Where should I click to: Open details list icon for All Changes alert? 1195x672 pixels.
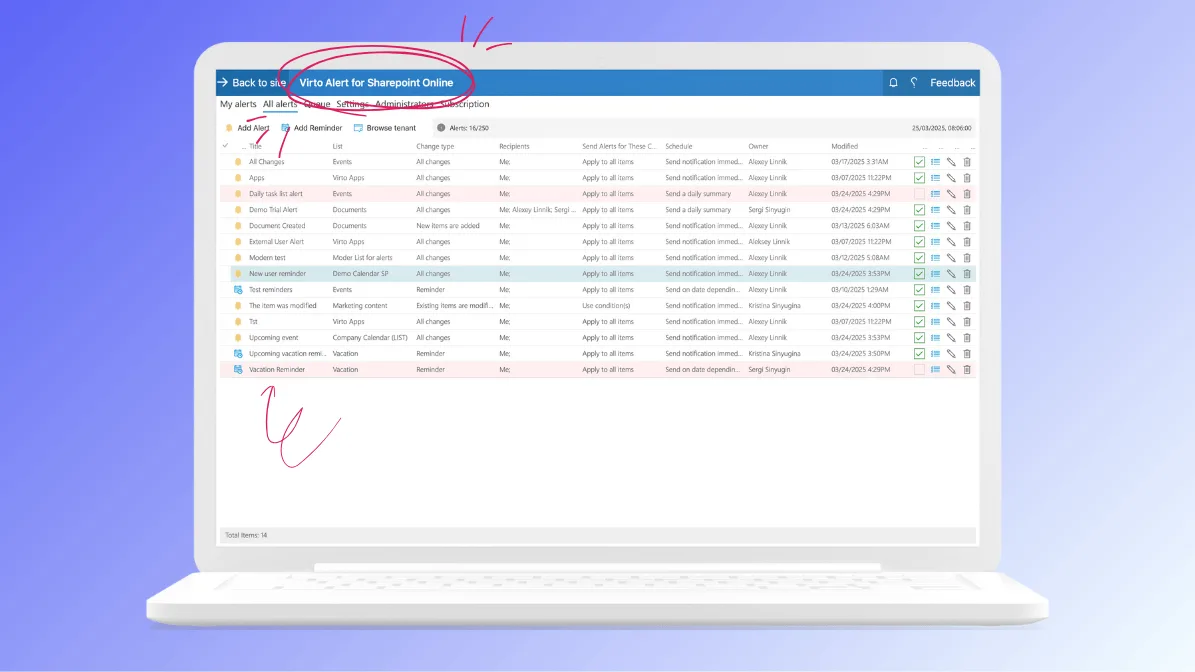pyautogui.click(x=934, y=161)
